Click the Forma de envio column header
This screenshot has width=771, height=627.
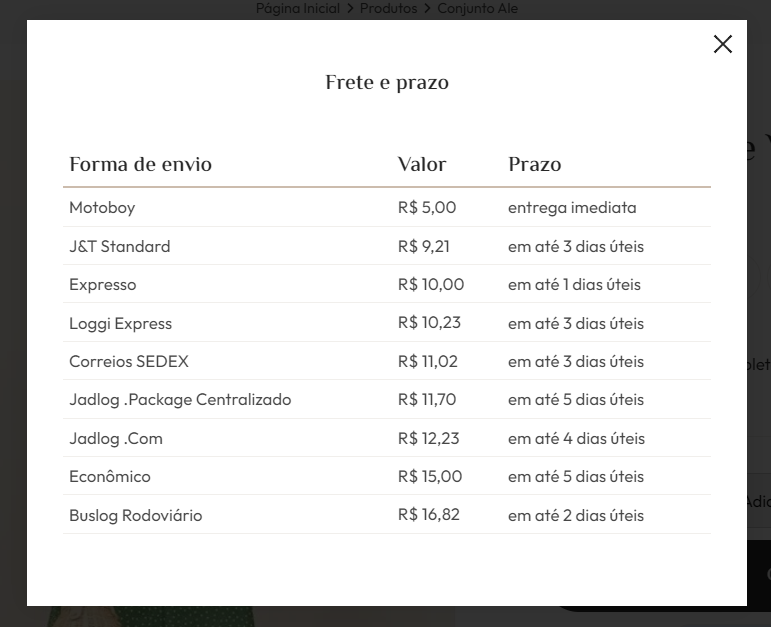141,164
